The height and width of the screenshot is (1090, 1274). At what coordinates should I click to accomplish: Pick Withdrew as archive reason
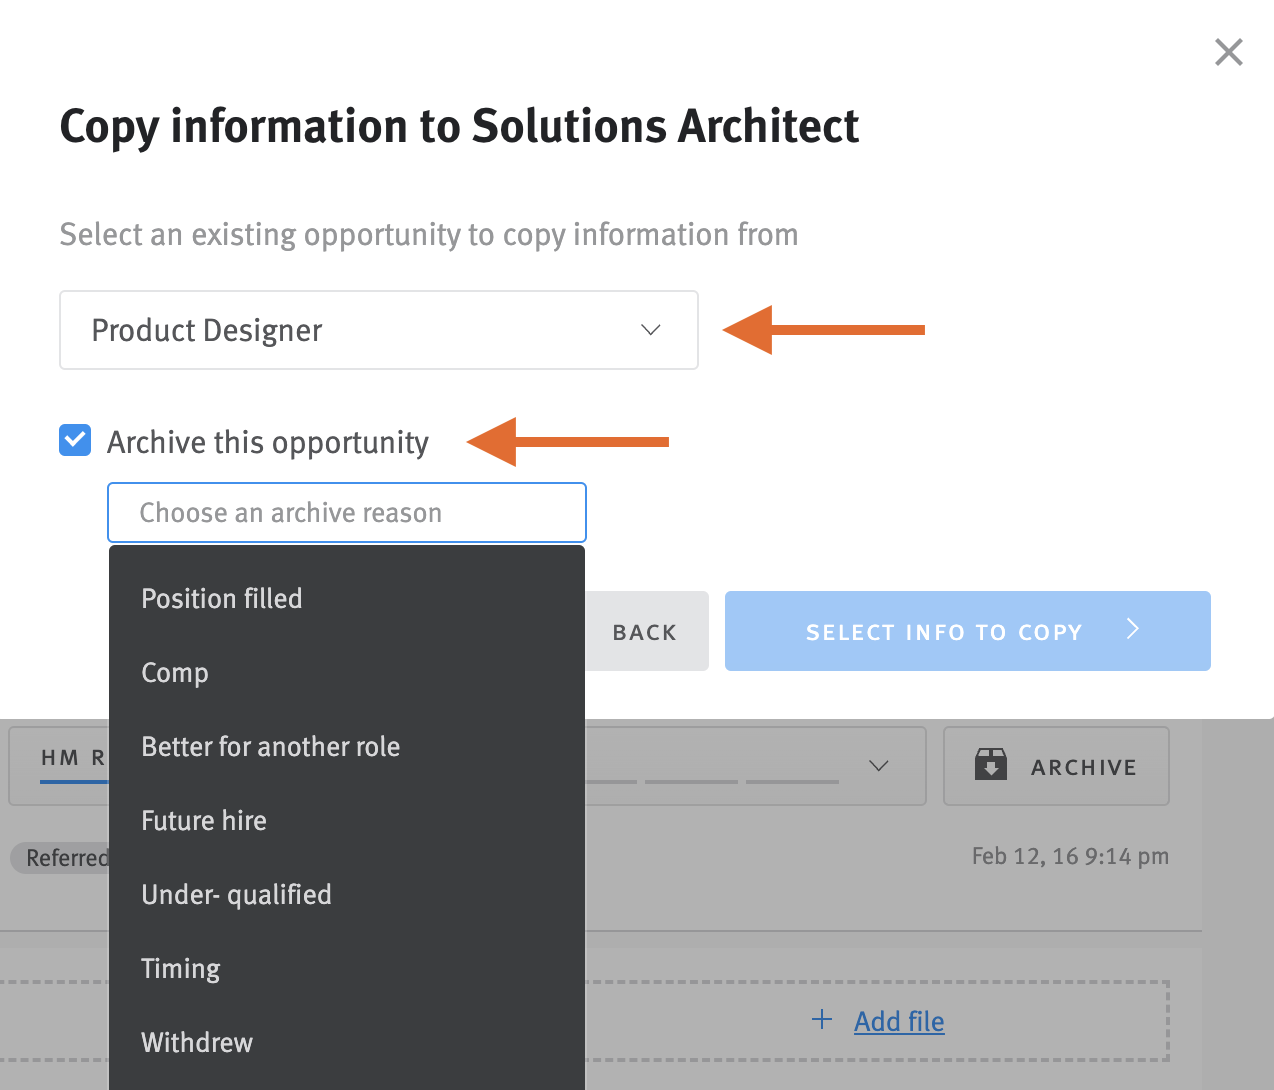click(346, 1042)
